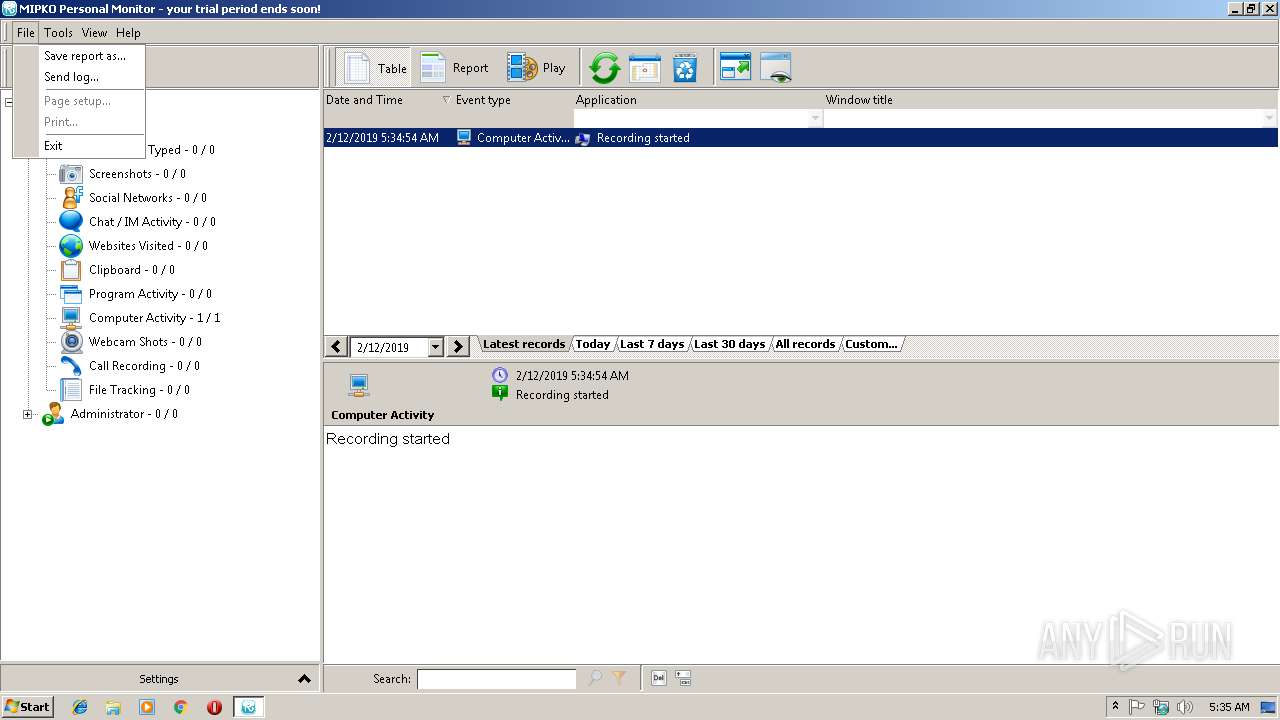Click the network tray icon

[x=1161, y=707]
